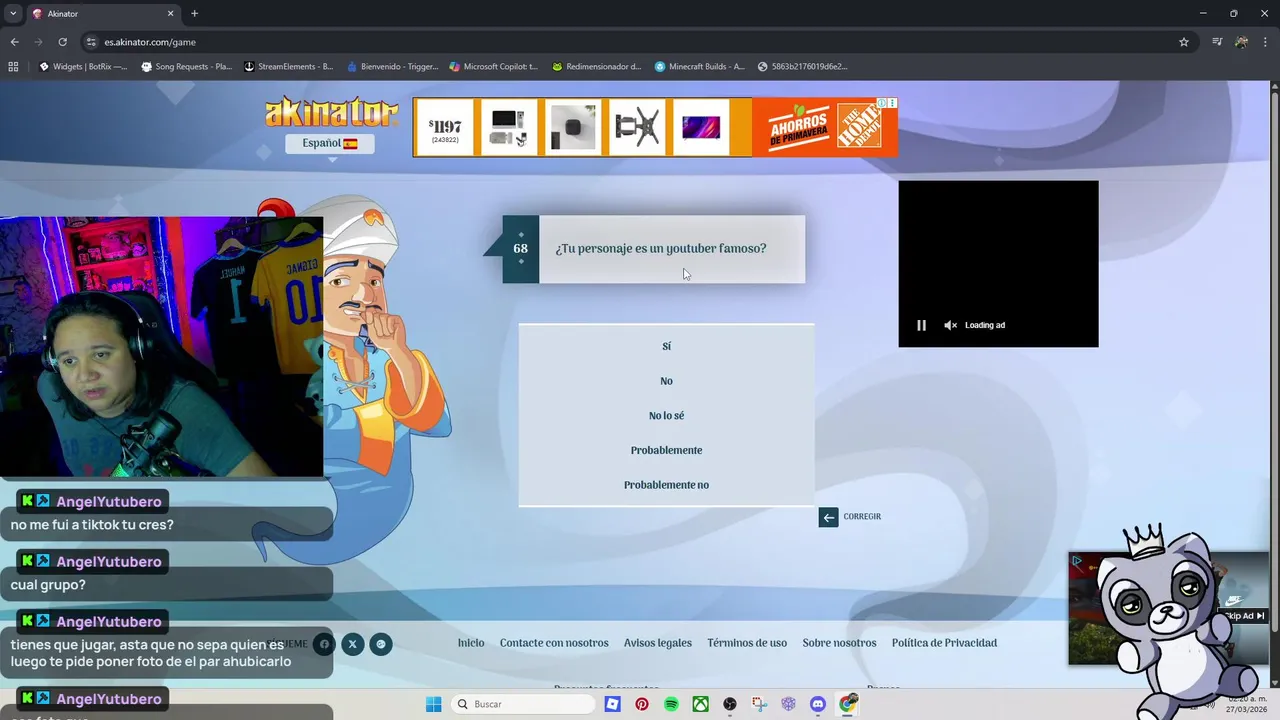Pause the loading video ad
Screen dimensions: 1280x720
pos(921,325)
